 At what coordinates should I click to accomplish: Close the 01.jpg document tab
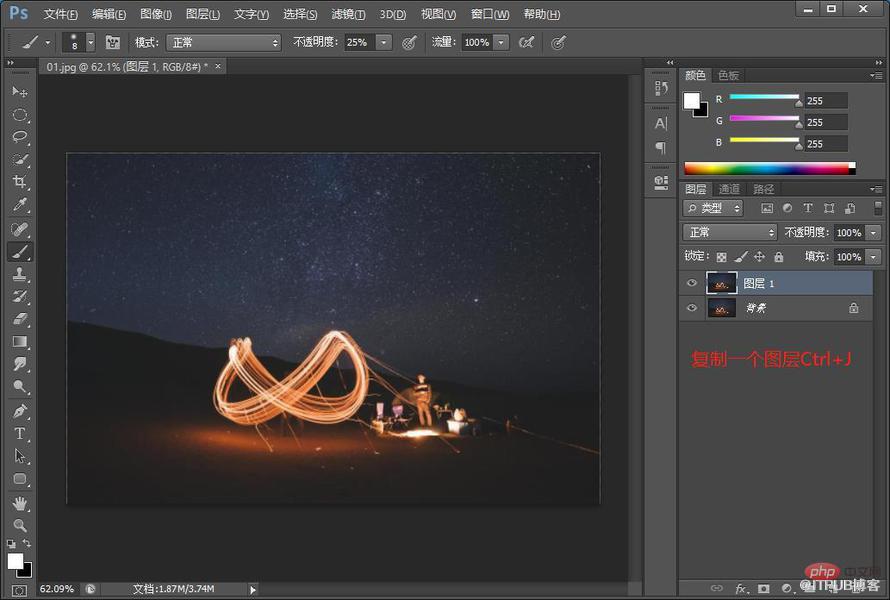pyautogui.click(x=218, y=66)
